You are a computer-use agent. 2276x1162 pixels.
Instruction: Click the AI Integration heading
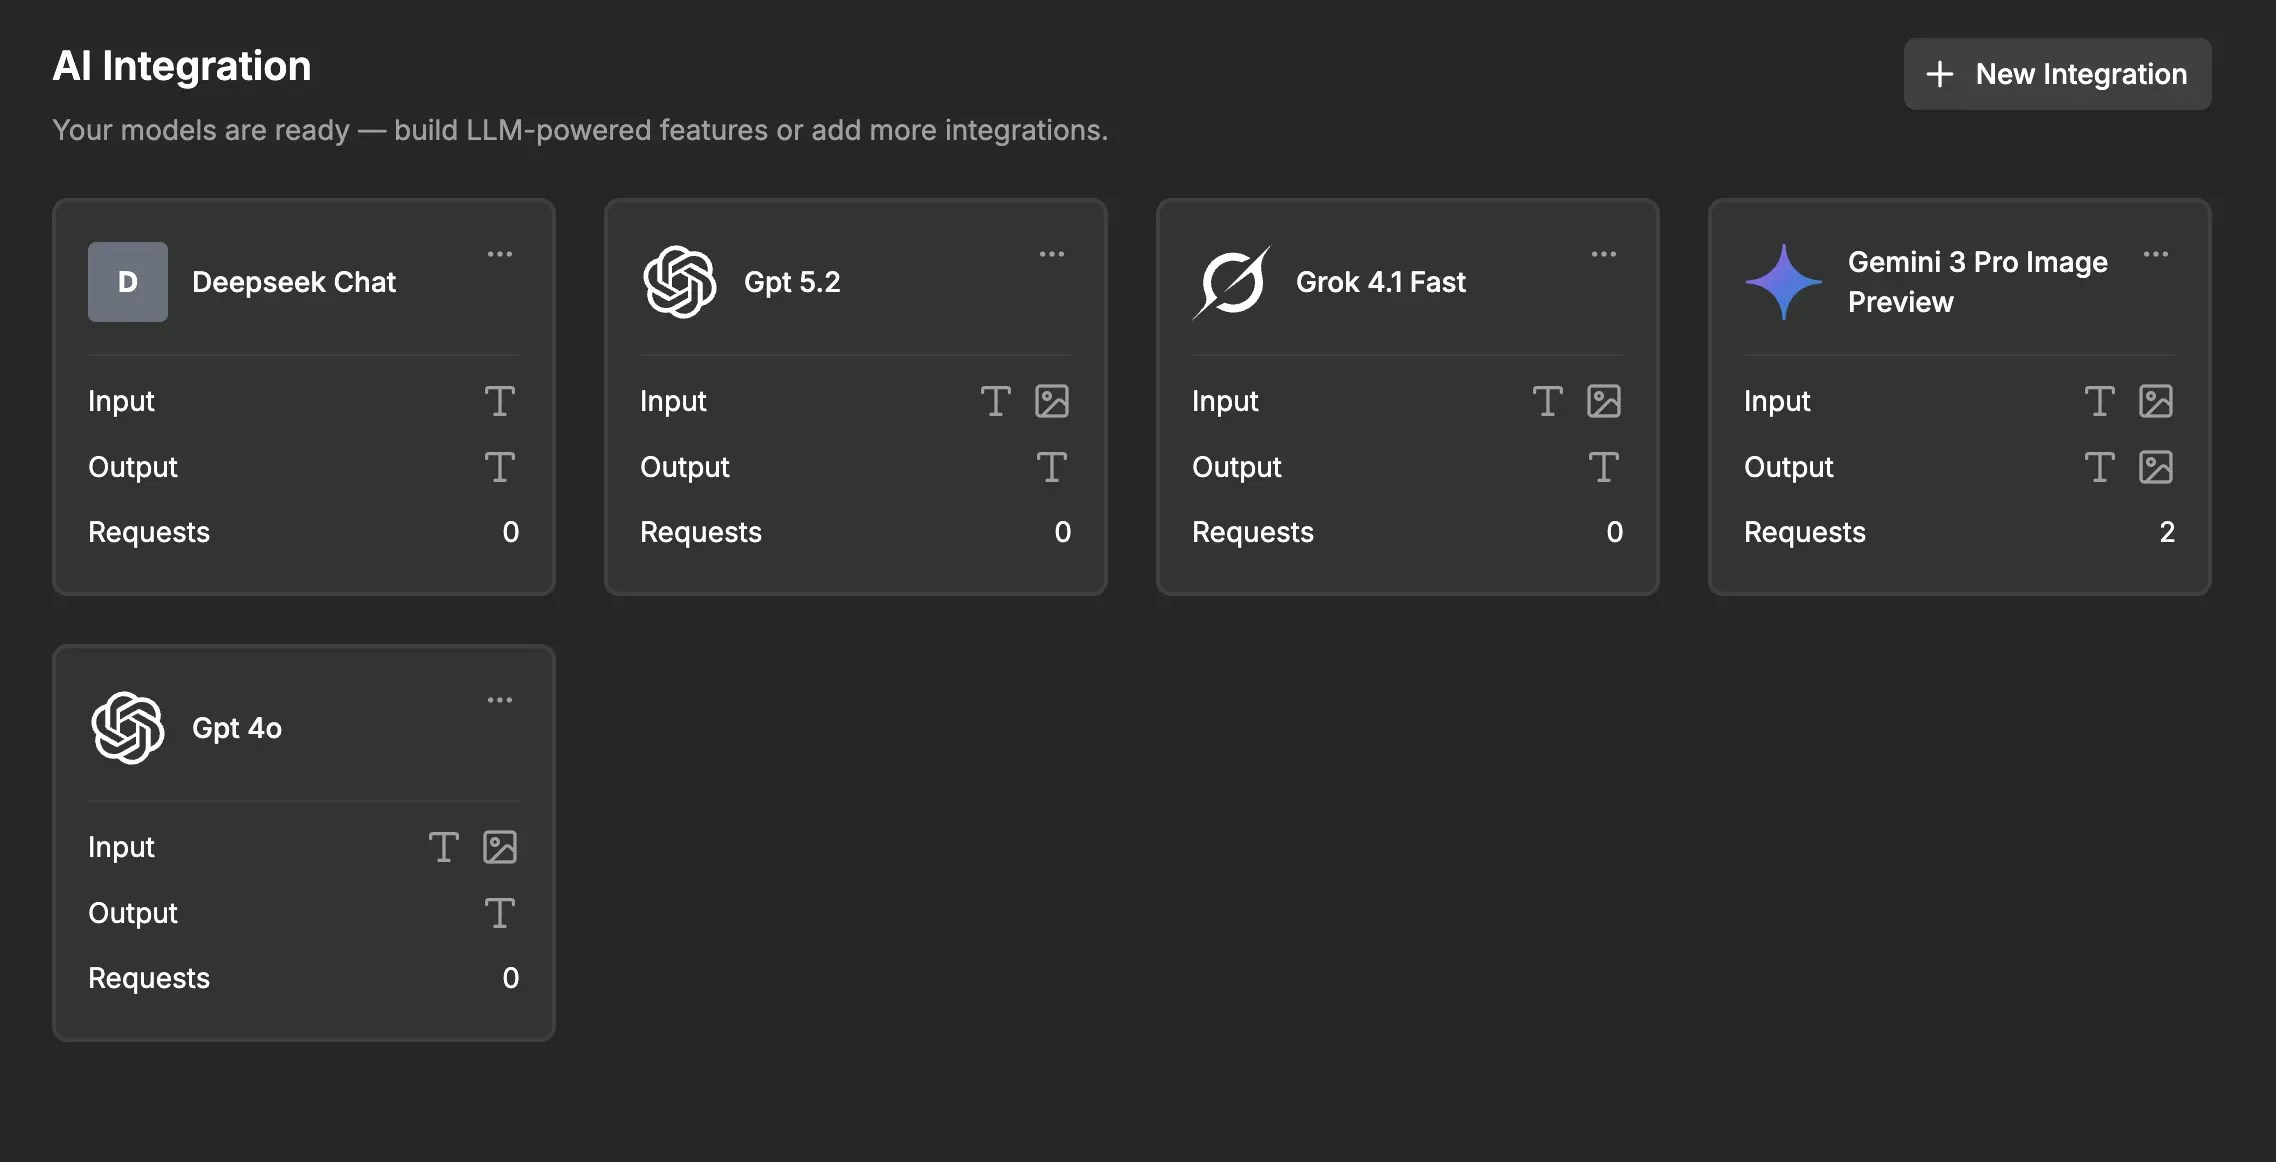182,65
